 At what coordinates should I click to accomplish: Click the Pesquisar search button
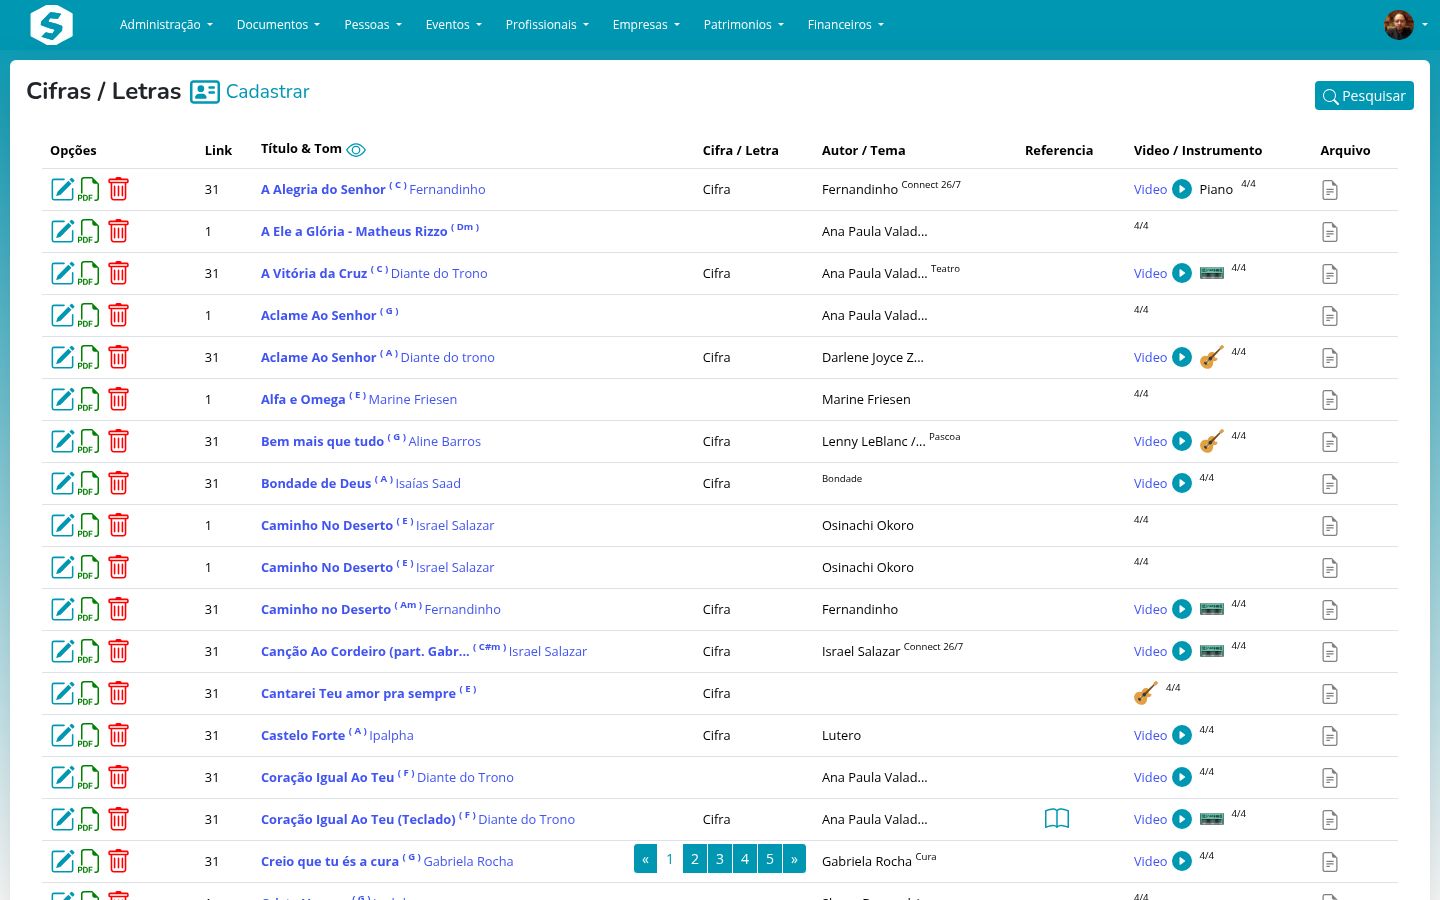pos(1364,96)
